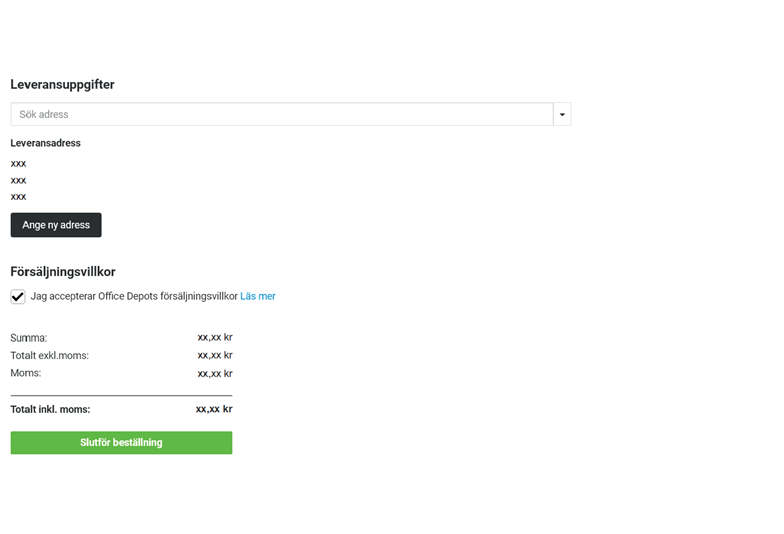Click the green Slutför beställning button
The image size is (784, 534).
pos(121,443)
